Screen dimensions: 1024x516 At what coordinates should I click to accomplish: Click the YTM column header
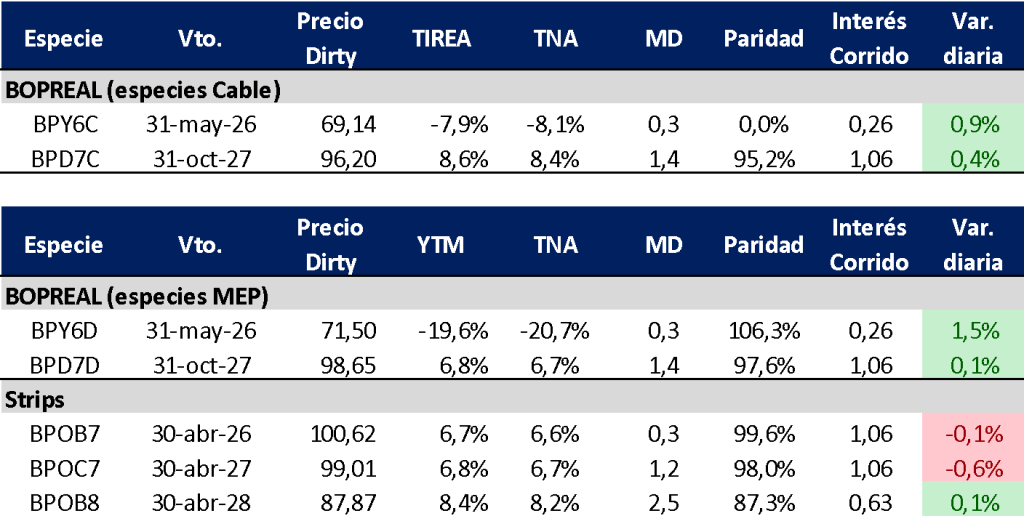coord(441,245)
